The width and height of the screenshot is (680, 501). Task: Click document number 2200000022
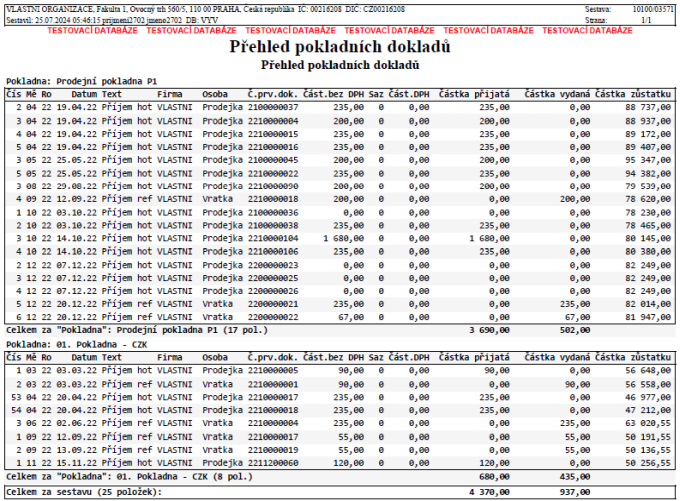pyautogui.click(x=273, y=317)
